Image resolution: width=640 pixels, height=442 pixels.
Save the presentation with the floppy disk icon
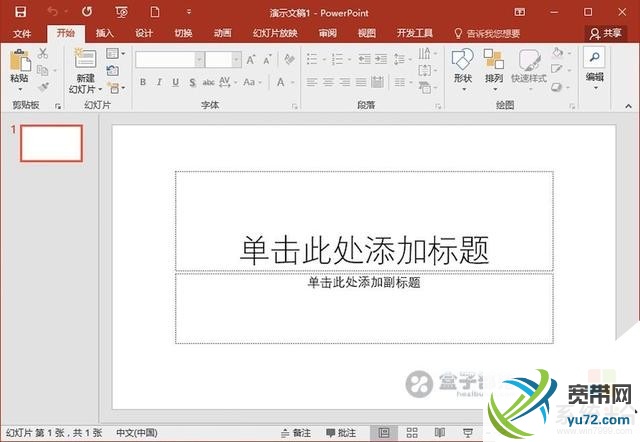click(20, 11)
